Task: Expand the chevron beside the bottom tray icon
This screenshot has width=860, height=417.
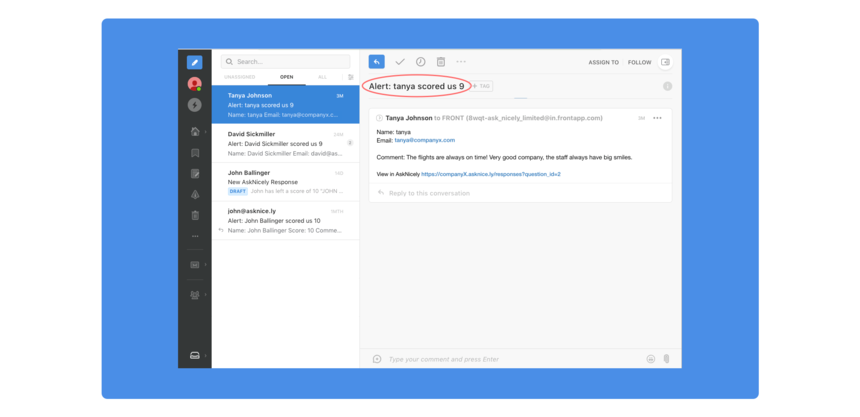Action: pyautogui.click(x=206, y=356)
